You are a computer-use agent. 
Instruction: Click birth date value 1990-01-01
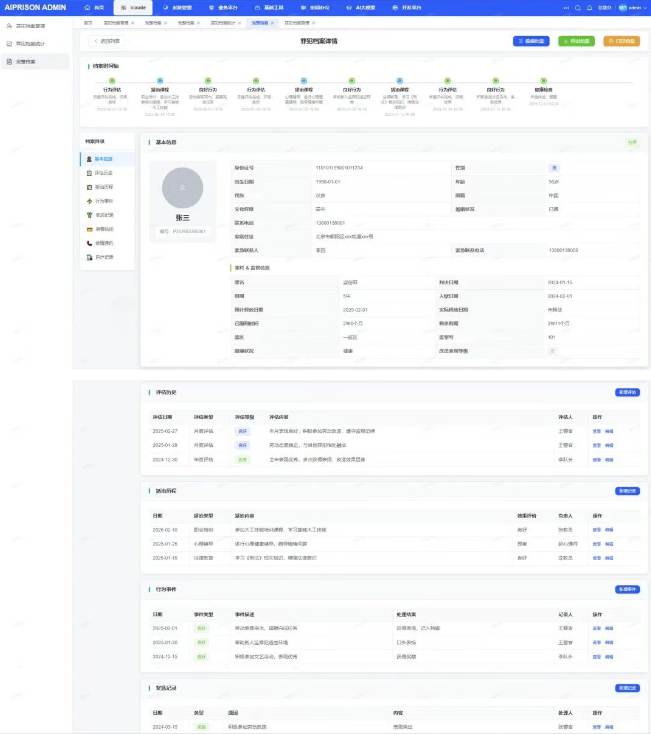(328, 182)
